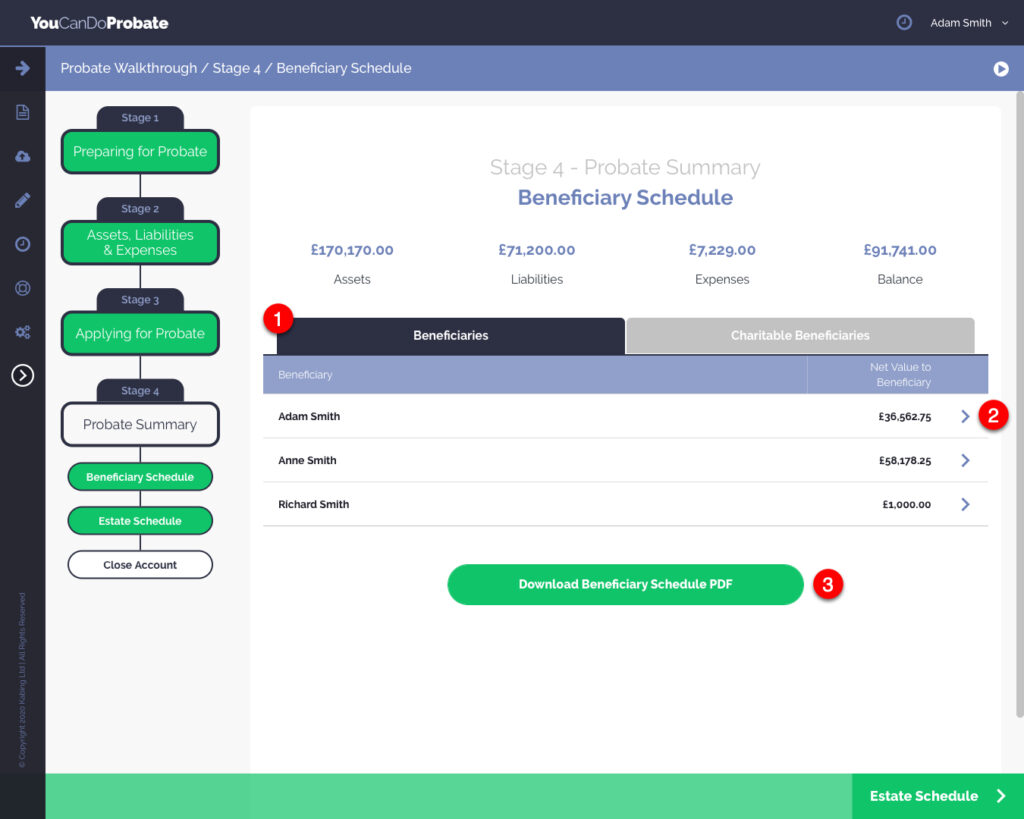Open Stage 2 Assets, Liabilities & Expenses
Screen dimensions: 1024x819
click(x=140, y=243)
